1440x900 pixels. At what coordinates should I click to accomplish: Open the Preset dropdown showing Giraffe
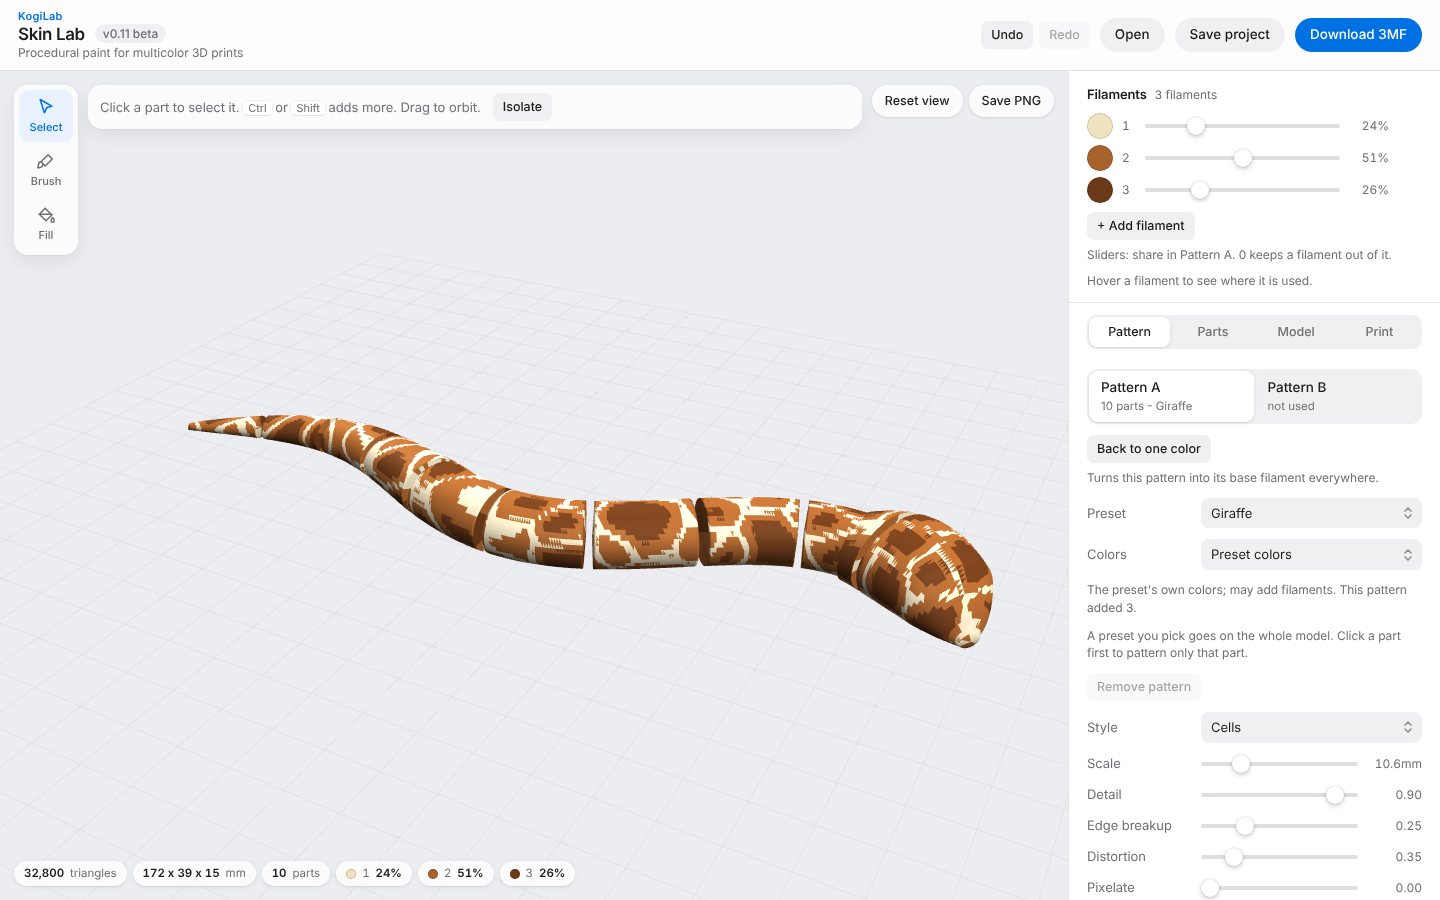coord(1311,514)
